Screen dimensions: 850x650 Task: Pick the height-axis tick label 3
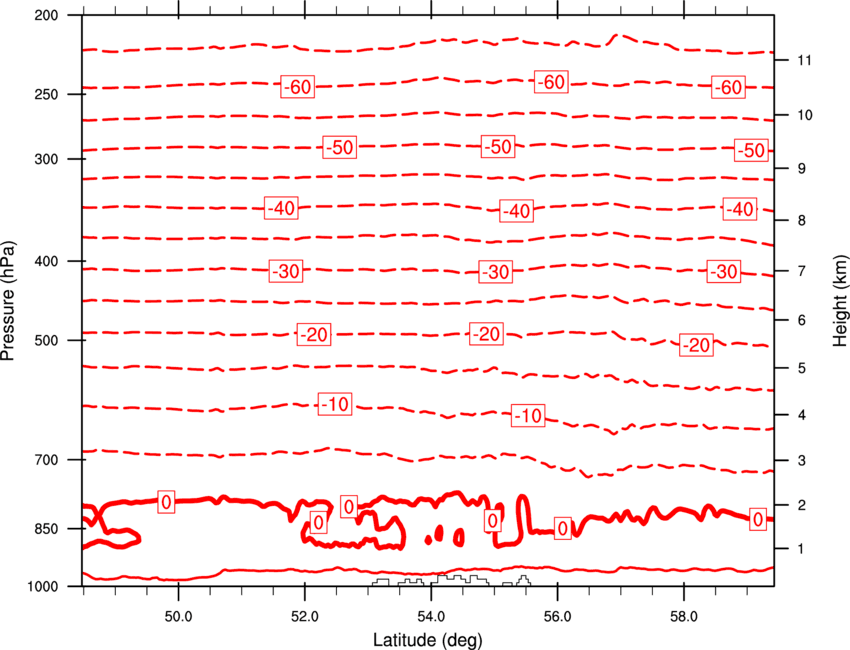(801, 461)
